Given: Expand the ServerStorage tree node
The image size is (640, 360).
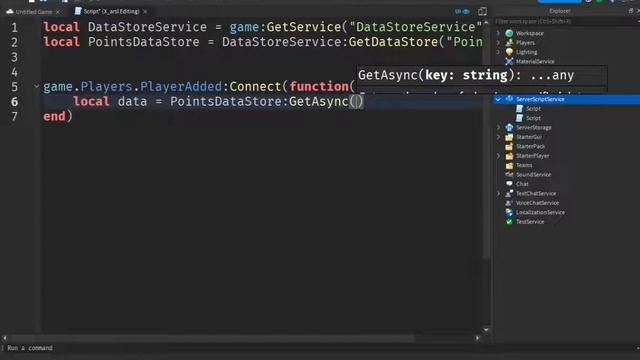Looking at the screenshot, I should (498, 127).
